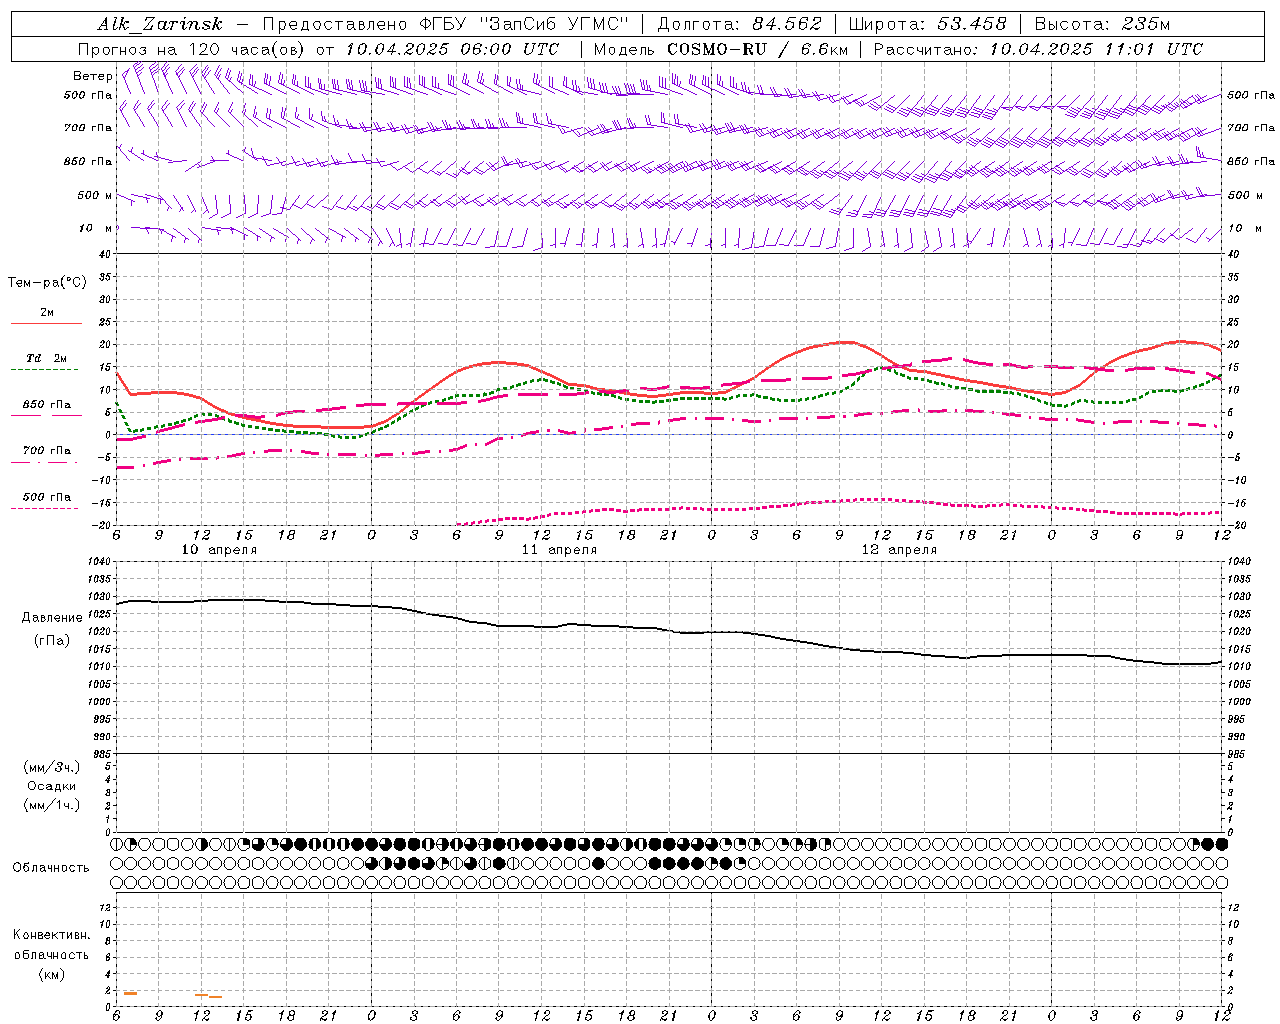Image resolution: width=1280 pixels, height=1024 pixels.
Task: Click the first cloud circle in top row
Action: (x=117, y=844)
